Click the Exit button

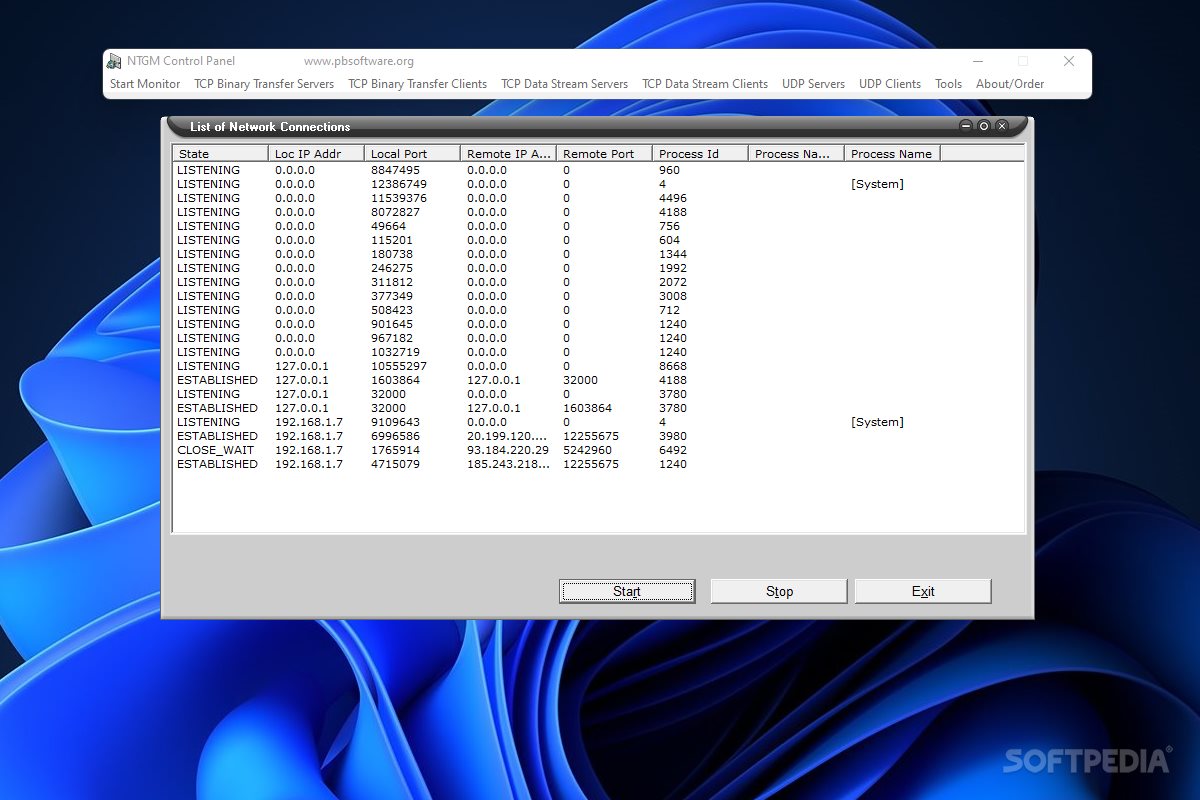click(x=923, y=591)
